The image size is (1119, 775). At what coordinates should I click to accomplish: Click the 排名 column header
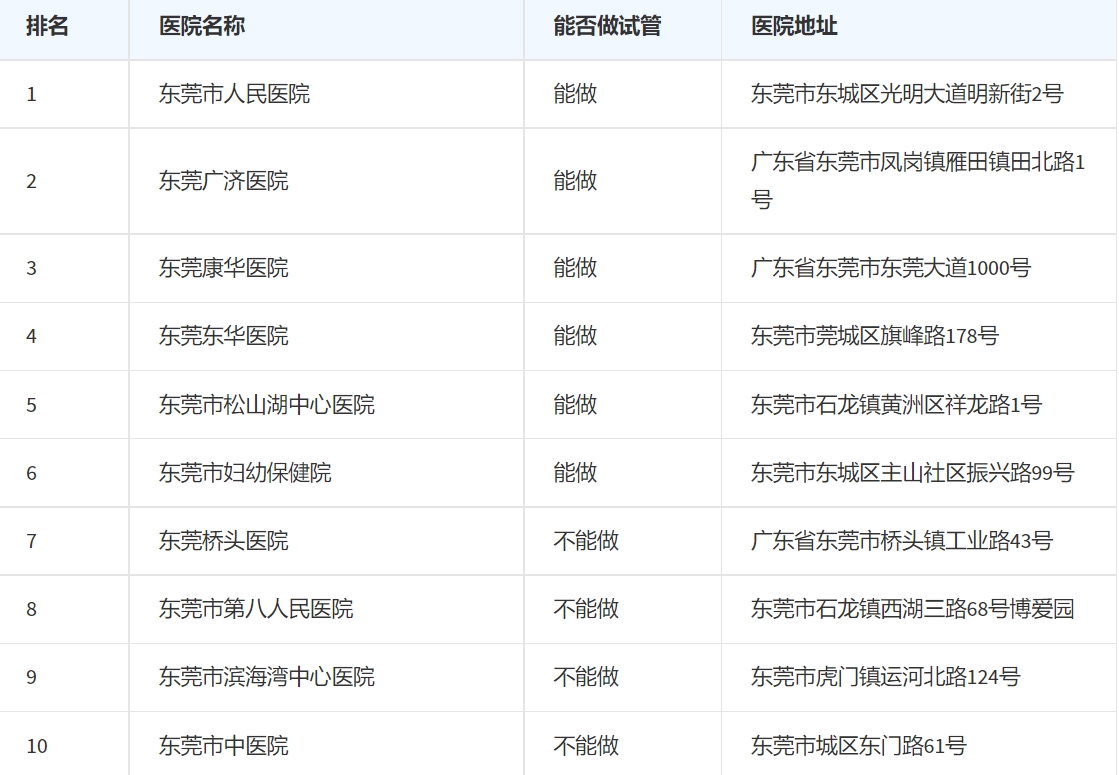tap(47, 26)
